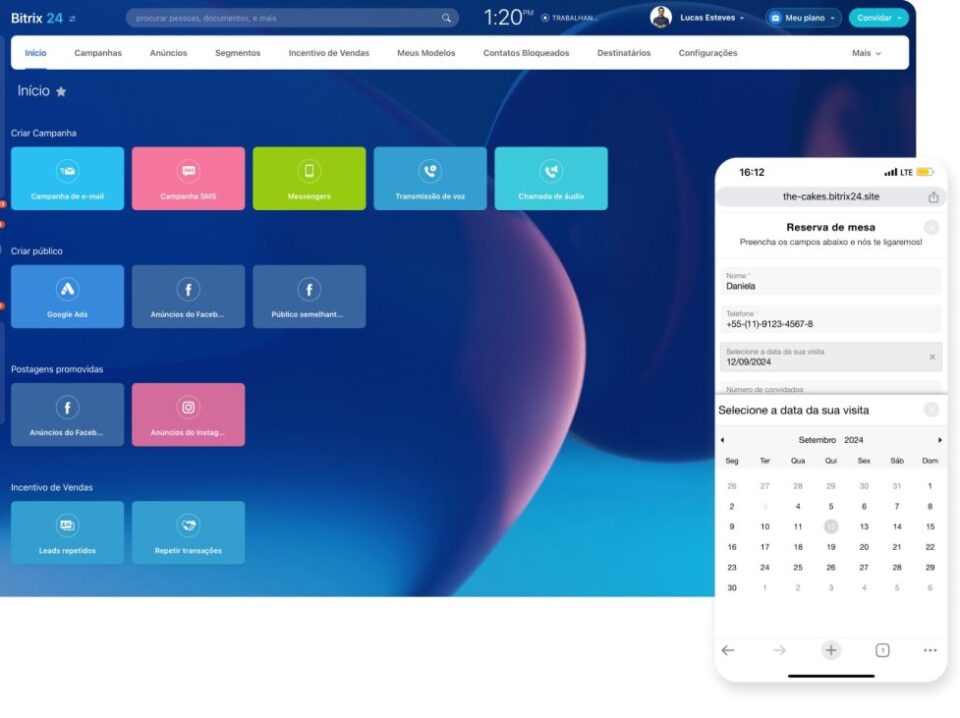Expand the Mais menu
Image resolution: width=960 pixels, height=718 pixels.
[866, 53]
